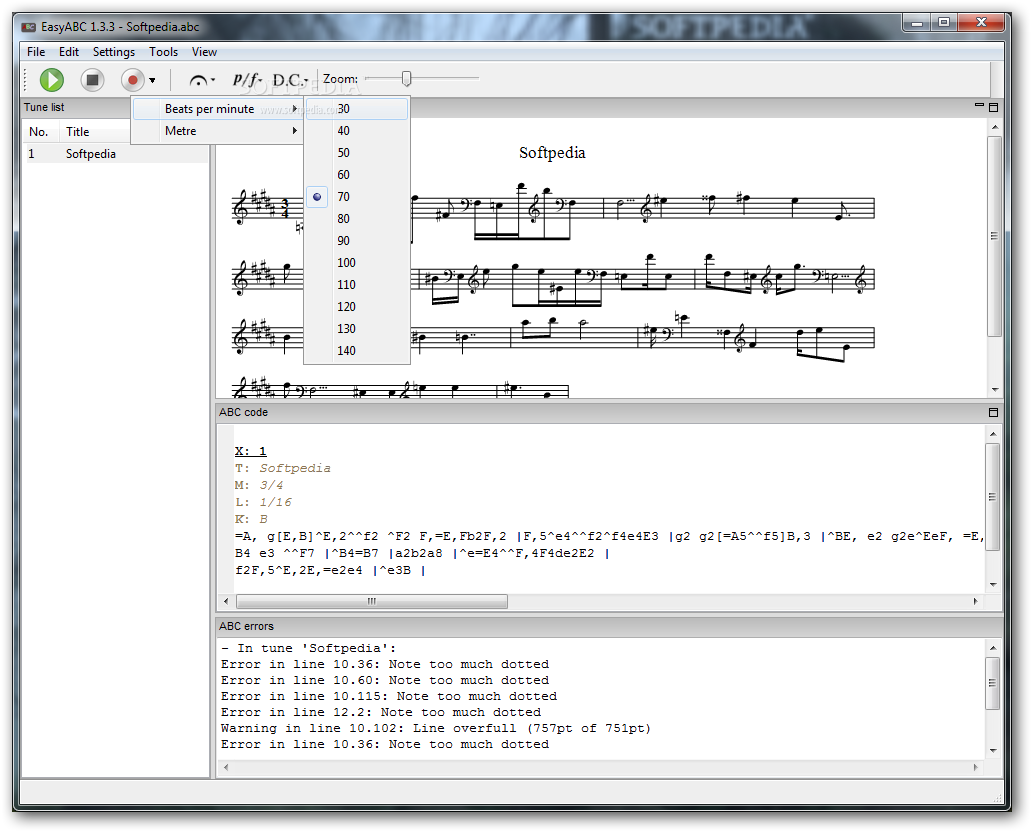
Task: Close the EasyABC window
Action: [x=981, y=22]
